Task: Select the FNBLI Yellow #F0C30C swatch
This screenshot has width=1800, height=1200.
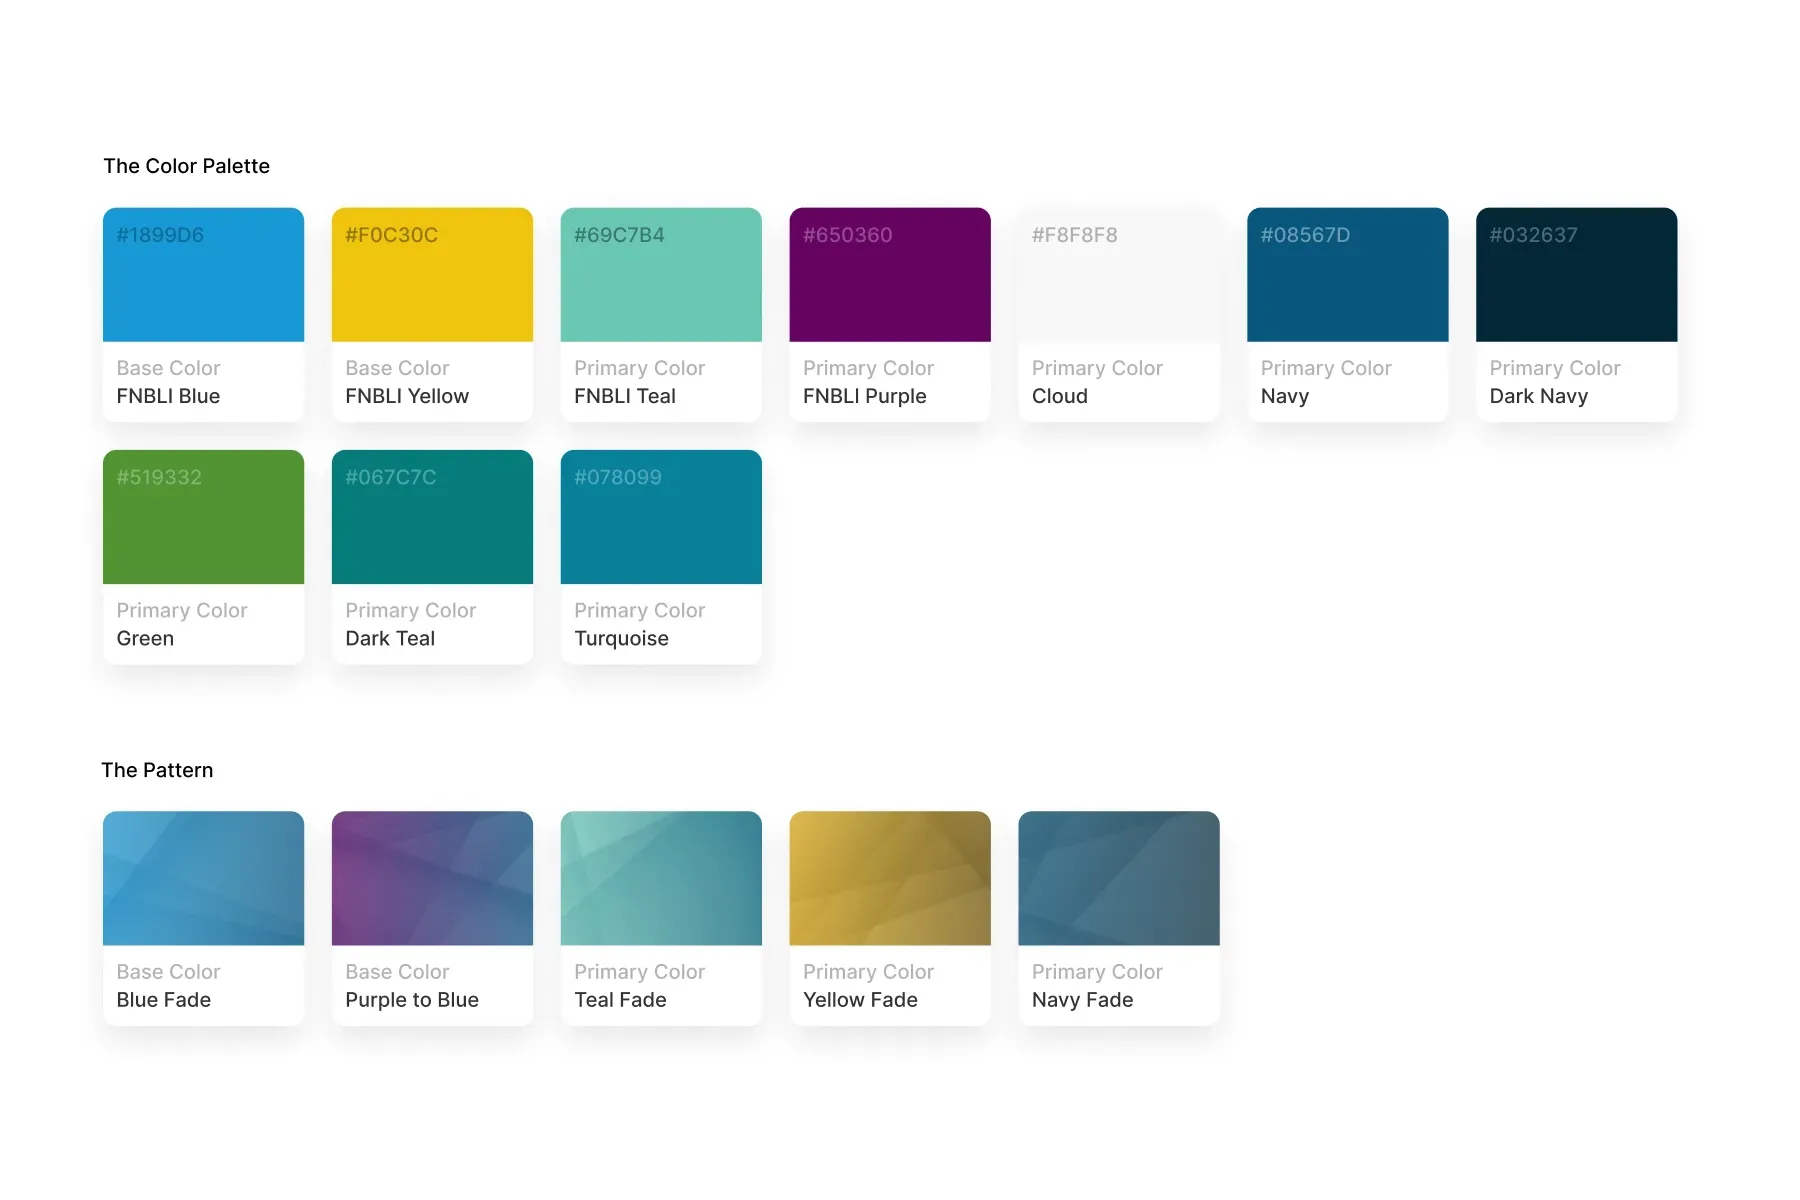Action: point(432,275)
